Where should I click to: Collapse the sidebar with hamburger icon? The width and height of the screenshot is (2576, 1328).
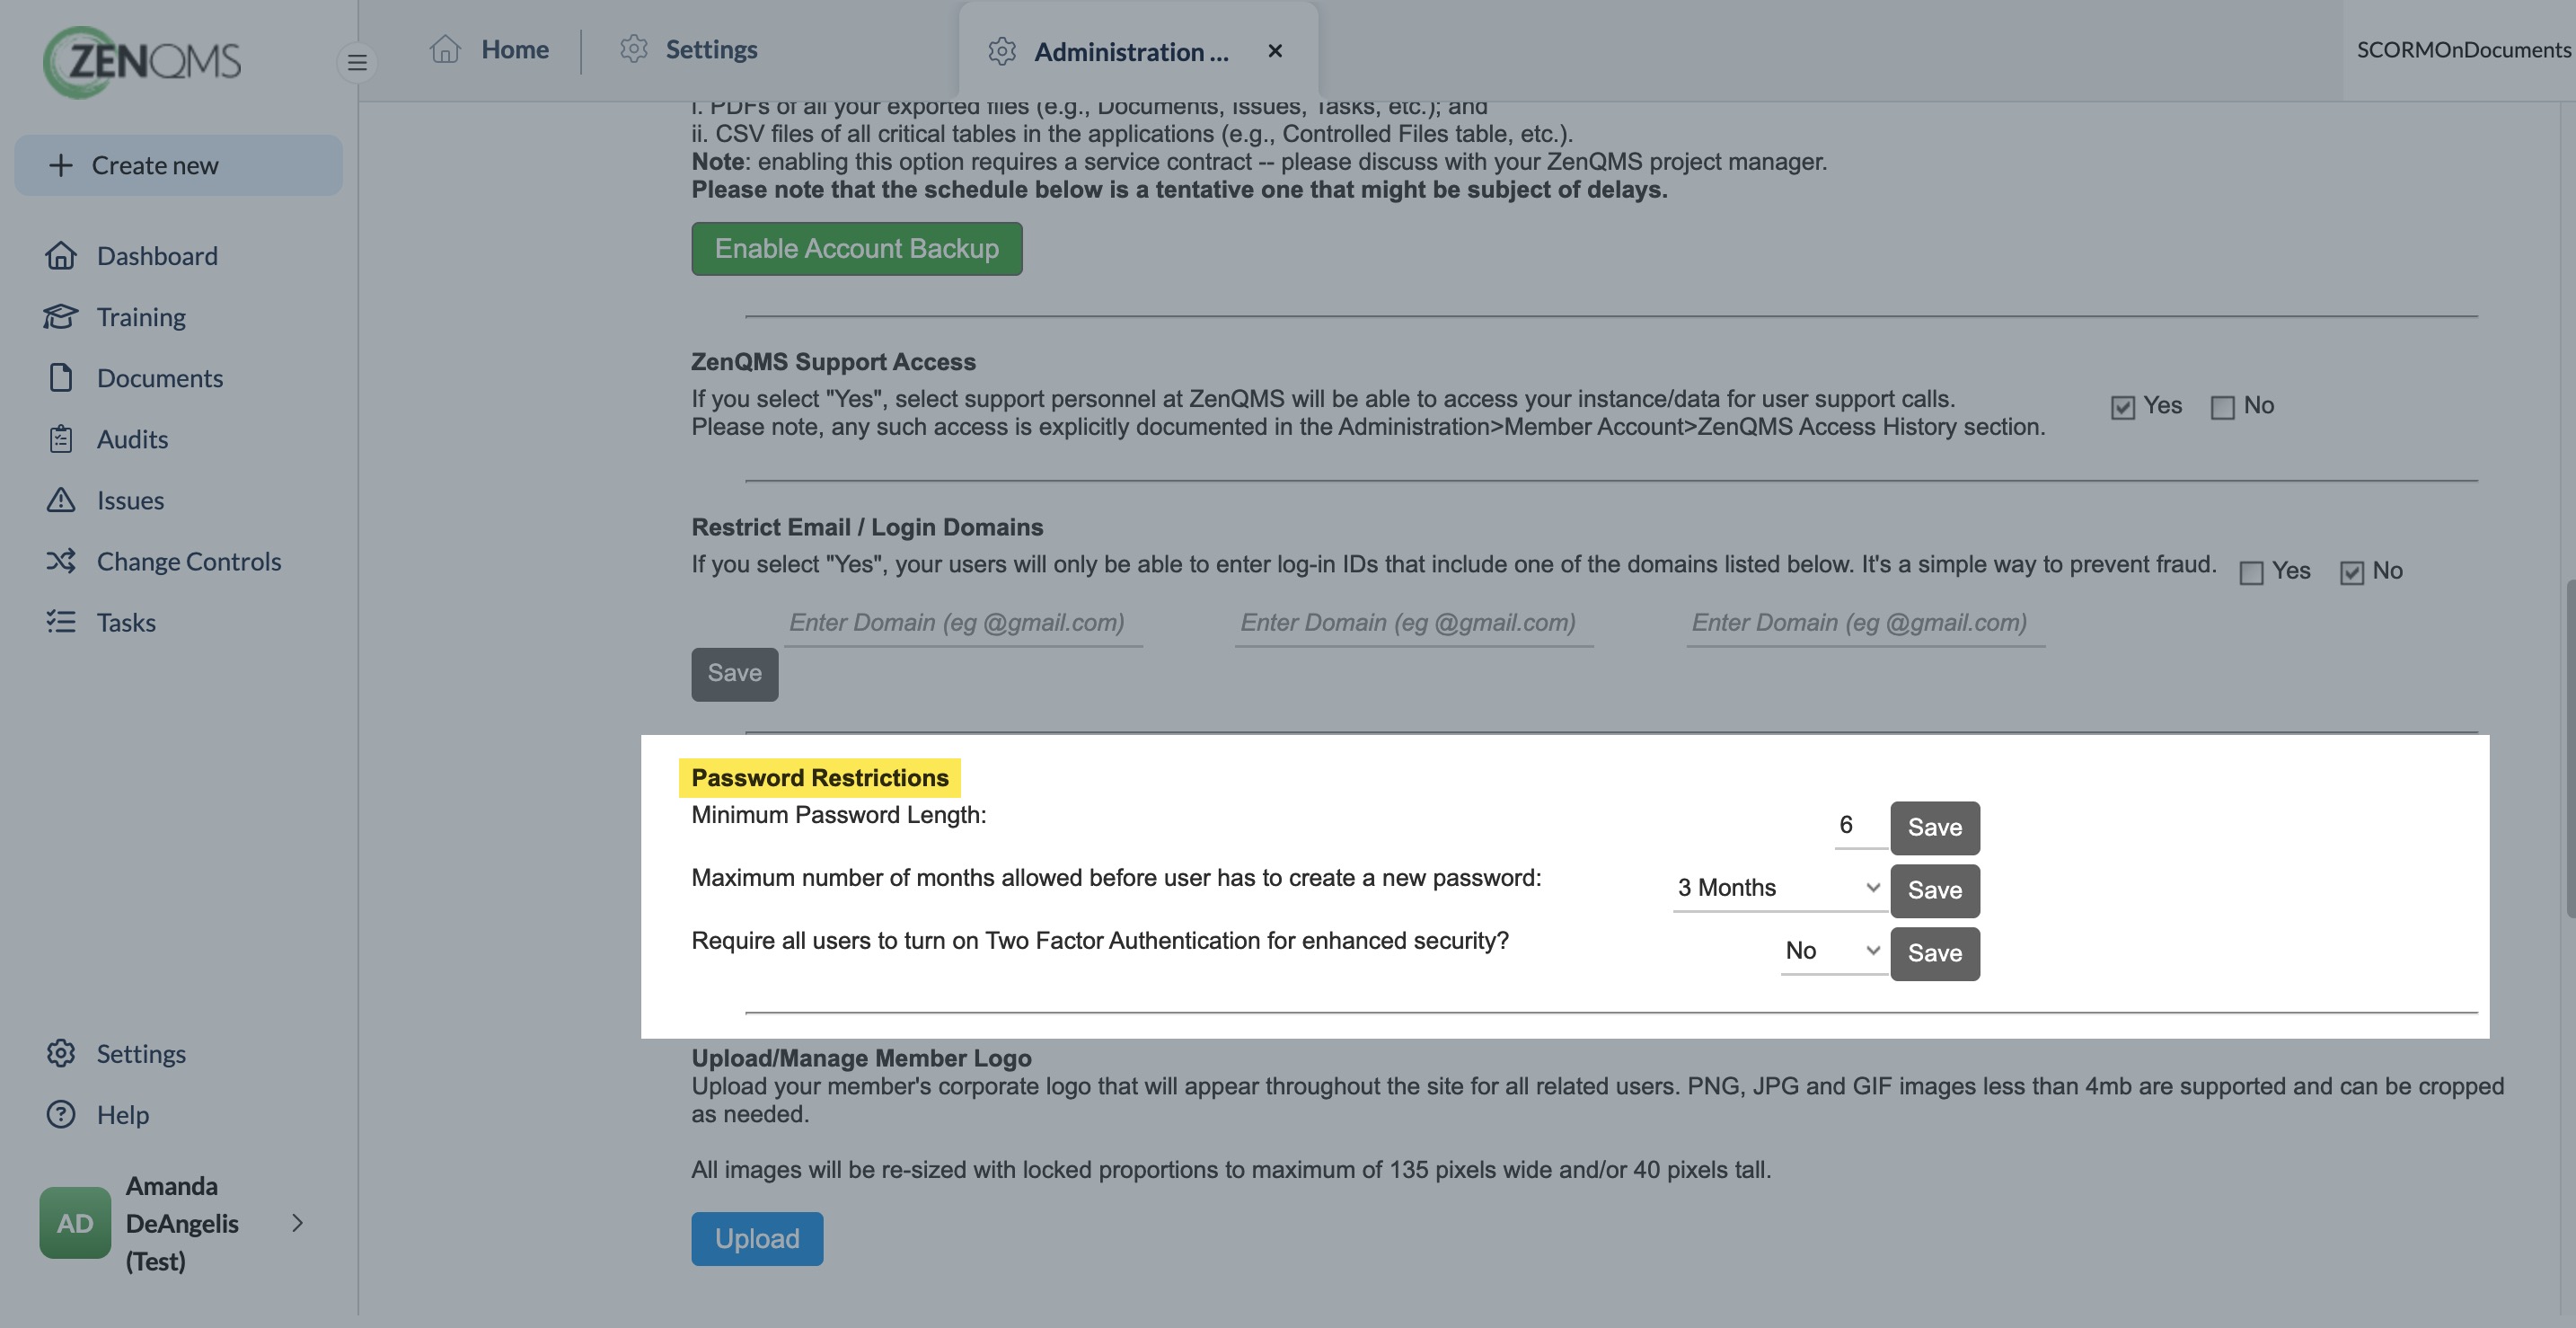357,63
